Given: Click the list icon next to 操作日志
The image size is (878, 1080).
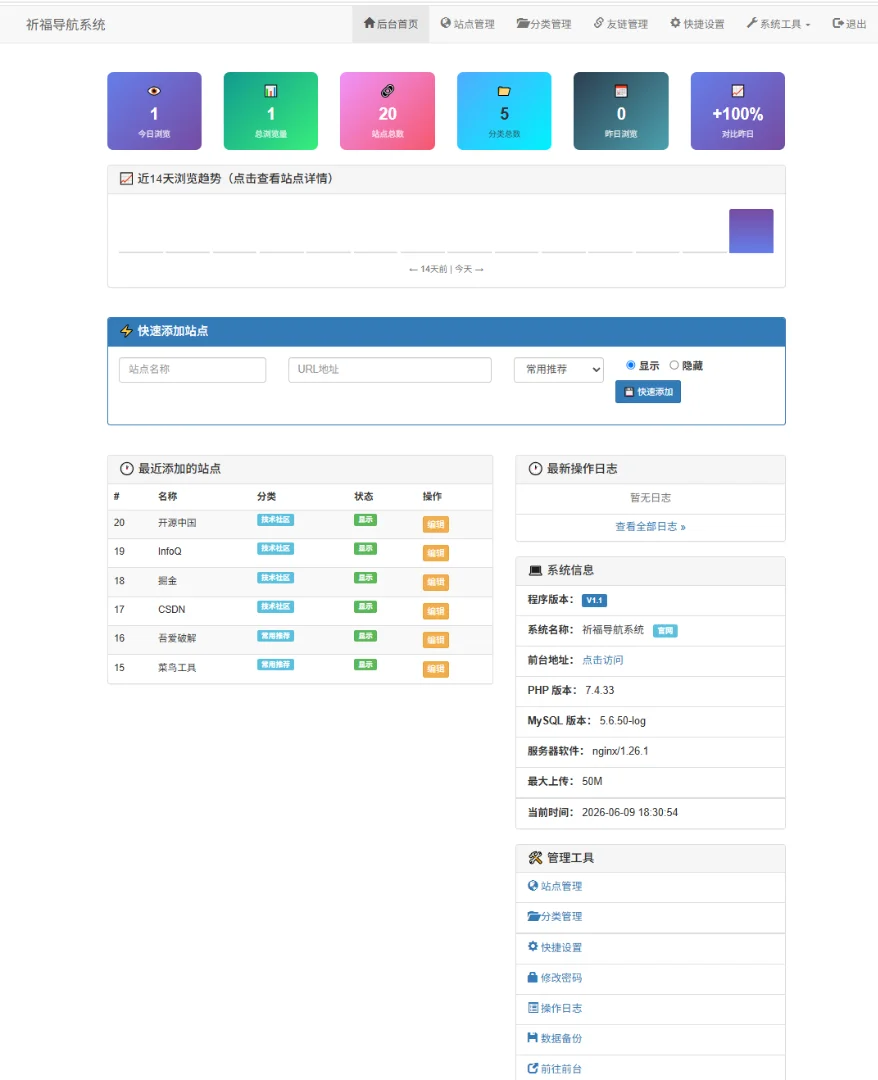Looking at the screenshot, I should point(533,1007).
